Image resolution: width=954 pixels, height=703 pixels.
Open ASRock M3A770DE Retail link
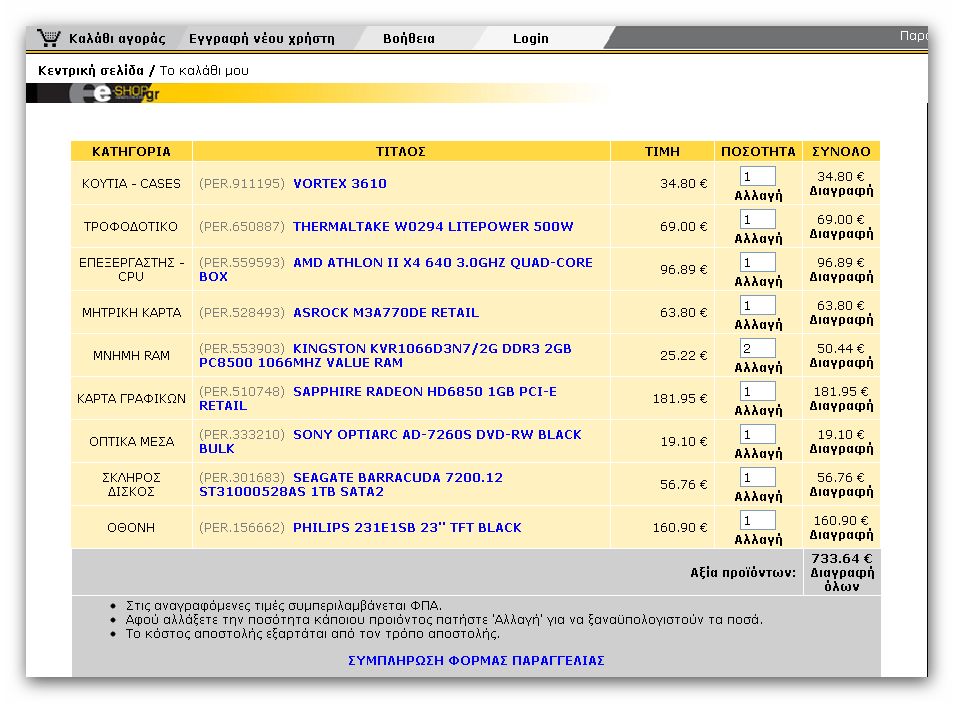[386, 312]
